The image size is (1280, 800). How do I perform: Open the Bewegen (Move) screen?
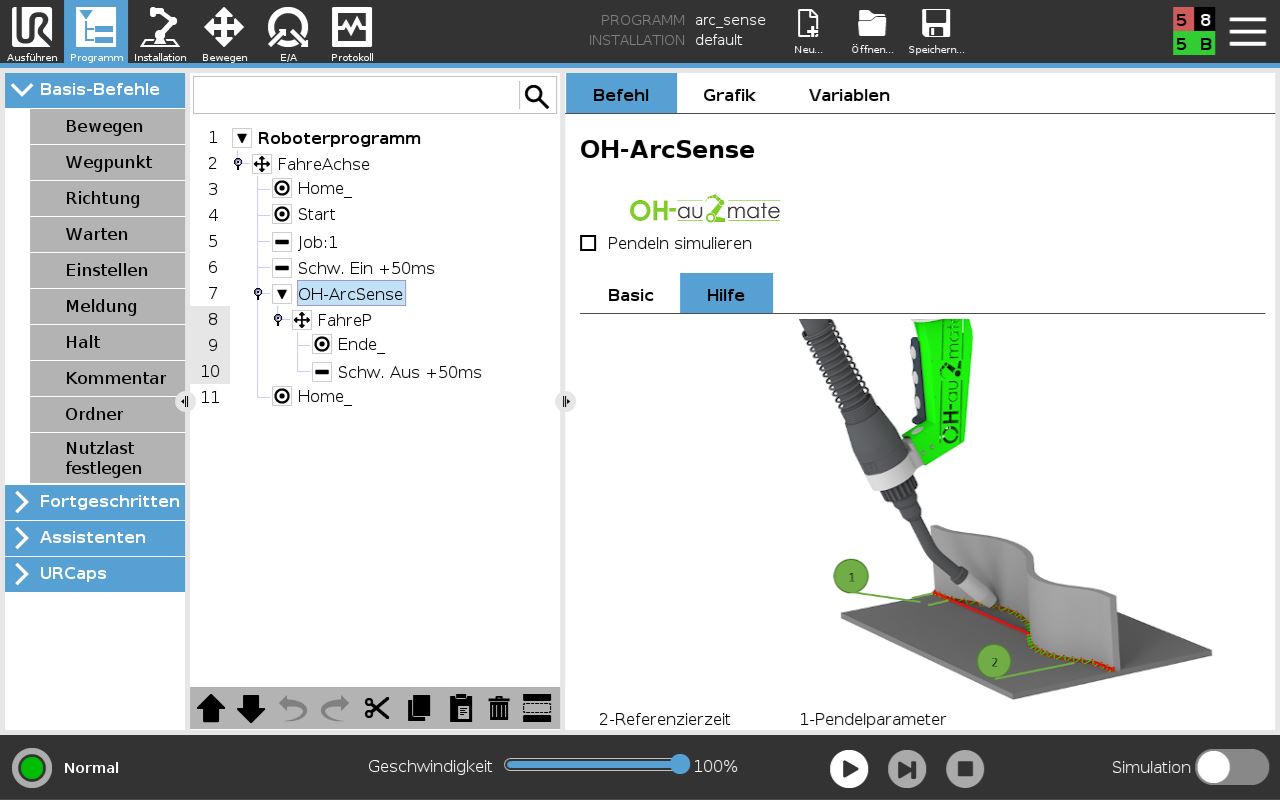point(224,32)
